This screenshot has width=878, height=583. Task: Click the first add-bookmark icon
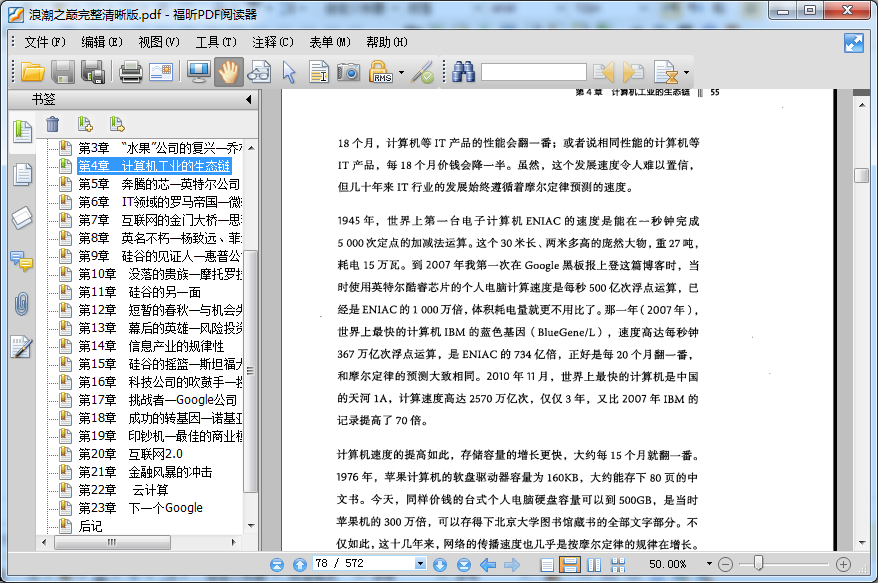[x=85, y=124]
